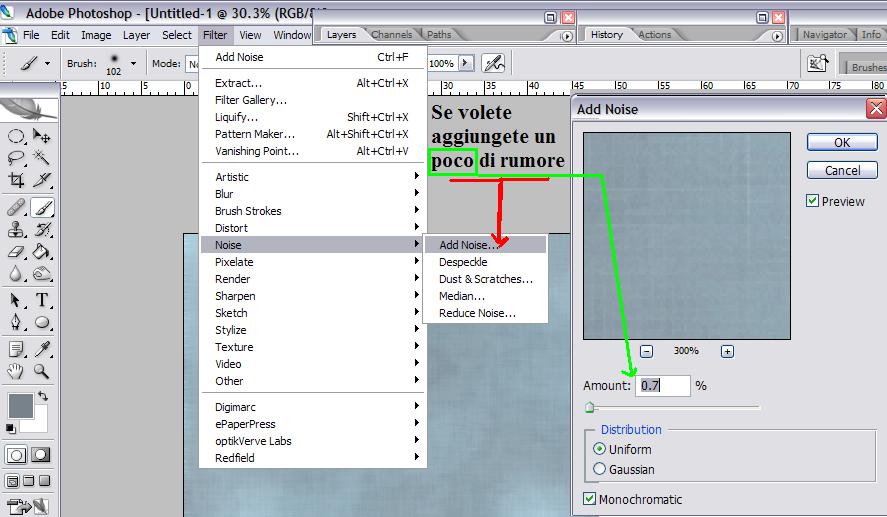The image size is (887, 517).
Task: Select Uniform distribution
Action: [x=599, y=449]
